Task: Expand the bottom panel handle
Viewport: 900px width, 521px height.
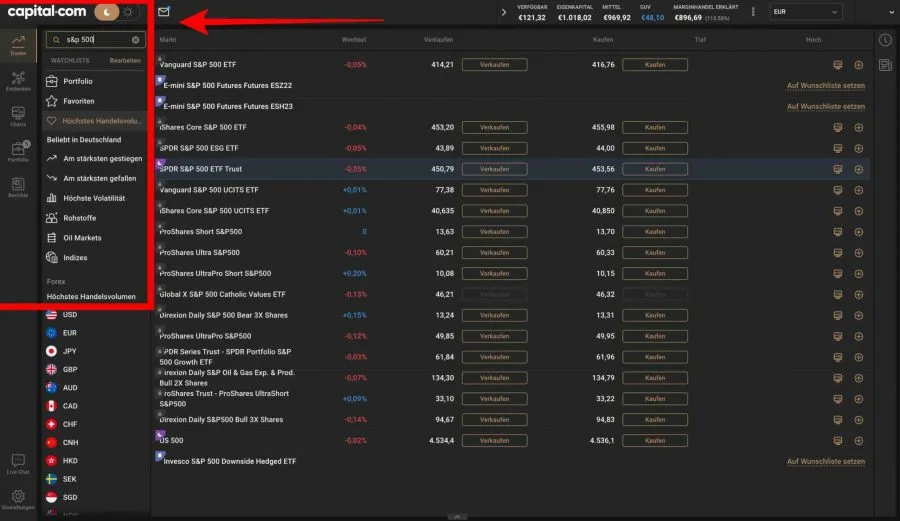Action: click(x=457, y=517)
